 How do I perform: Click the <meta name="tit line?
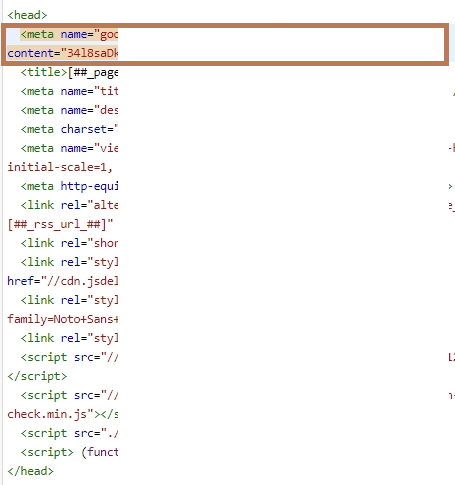pyautogui.click(x=69, y=91)
